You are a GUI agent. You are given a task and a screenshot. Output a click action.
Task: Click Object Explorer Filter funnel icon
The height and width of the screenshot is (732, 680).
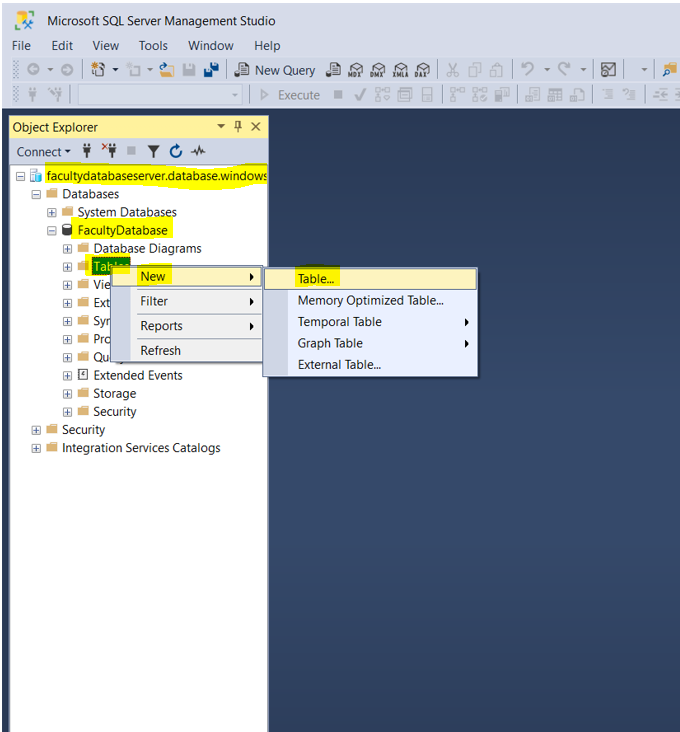[153, 151]
